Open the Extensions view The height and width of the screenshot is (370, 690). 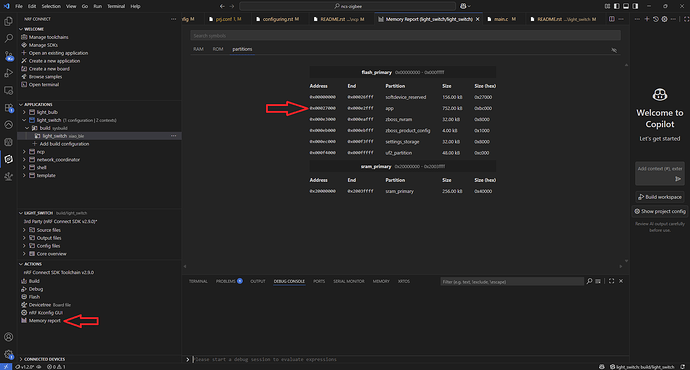point(8,108)
